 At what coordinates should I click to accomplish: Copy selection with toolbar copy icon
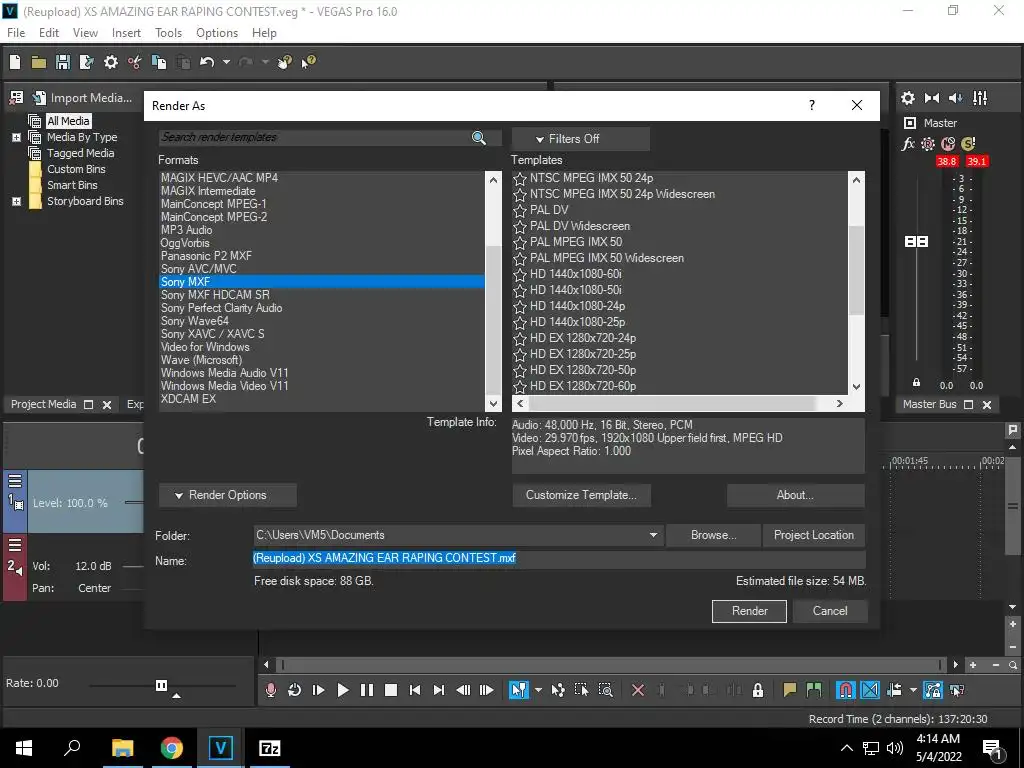(x=159, y=62)
